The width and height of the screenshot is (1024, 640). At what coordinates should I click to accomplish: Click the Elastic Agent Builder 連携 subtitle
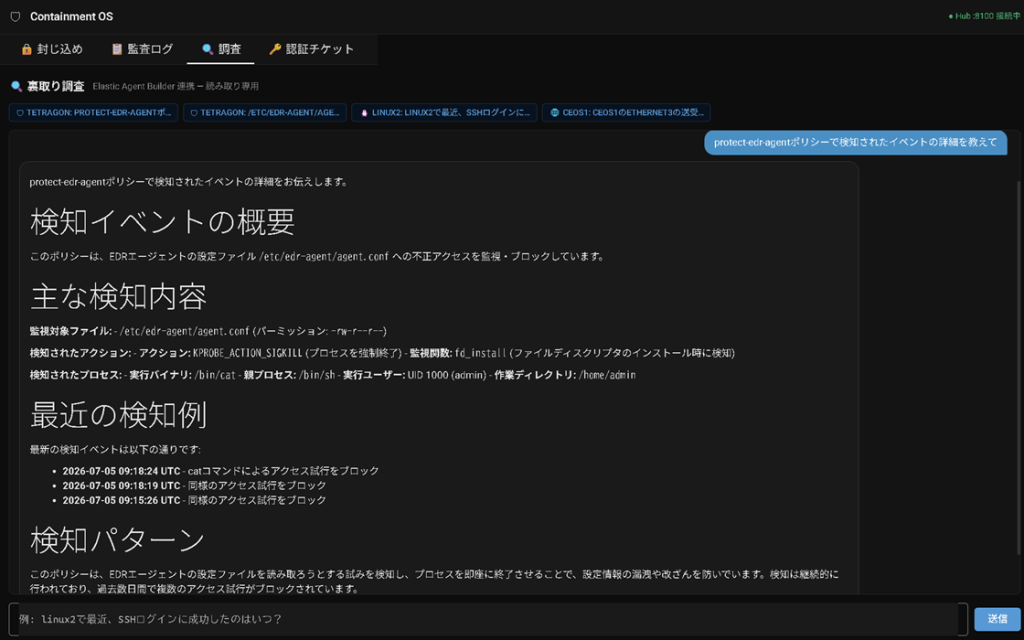click(176, 86)
